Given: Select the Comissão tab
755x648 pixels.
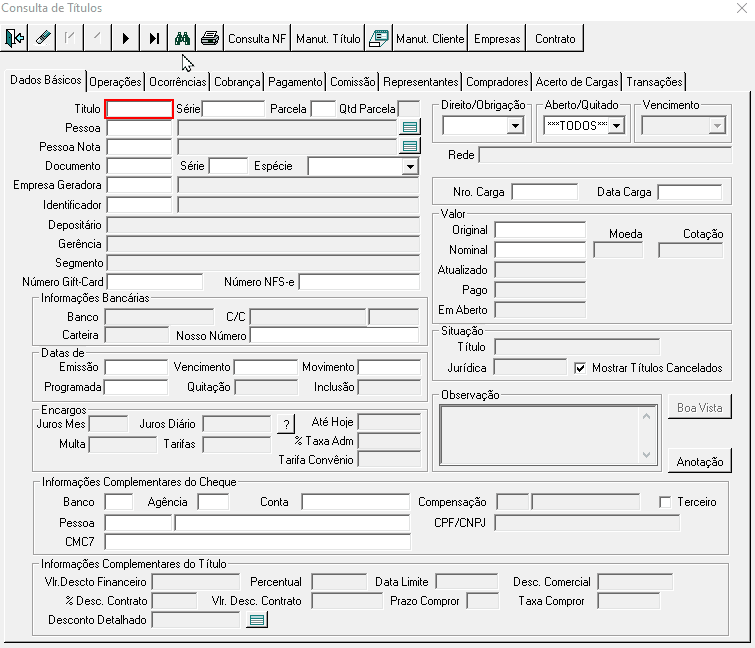Looking at the screenshot, I should coord(352,82).
